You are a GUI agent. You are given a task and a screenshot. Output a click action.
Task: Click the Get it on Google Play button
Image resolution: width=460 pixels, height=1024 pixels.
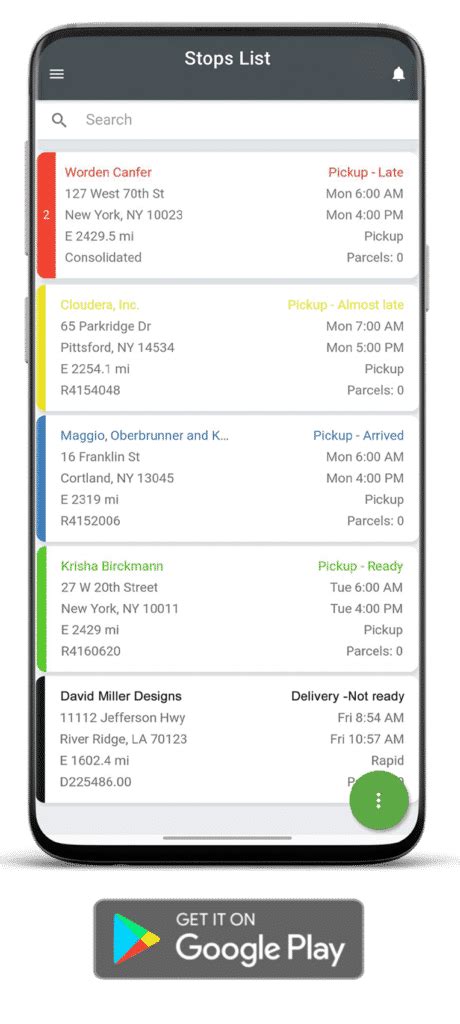pos(229,938)
